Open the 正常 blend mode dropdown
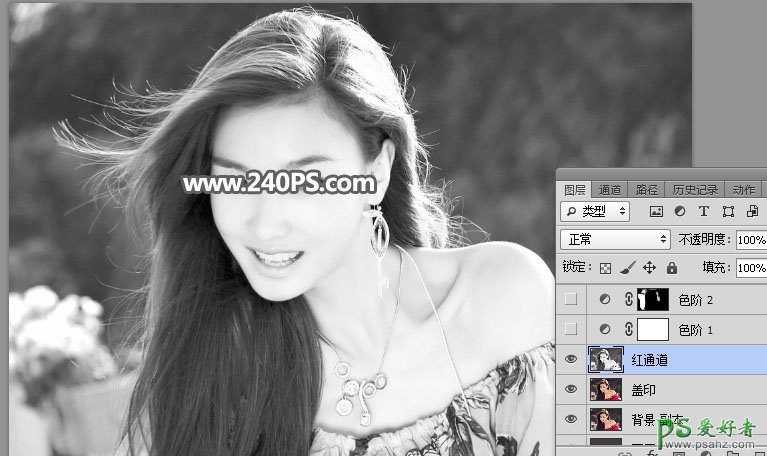The width and height of the screenshot is (767, 456). tap(615, 239)
